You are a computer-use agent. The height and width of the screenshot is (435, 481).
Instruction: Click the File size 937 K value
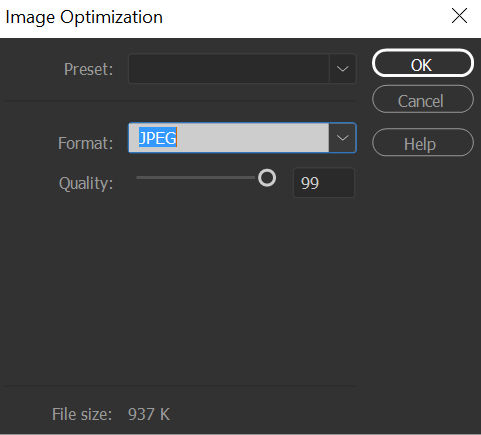click(x=149, y=414)
